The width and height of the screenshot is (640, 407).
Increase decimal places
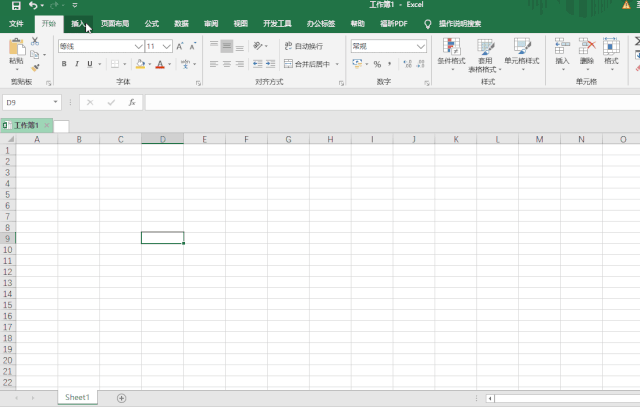[407, 64]
